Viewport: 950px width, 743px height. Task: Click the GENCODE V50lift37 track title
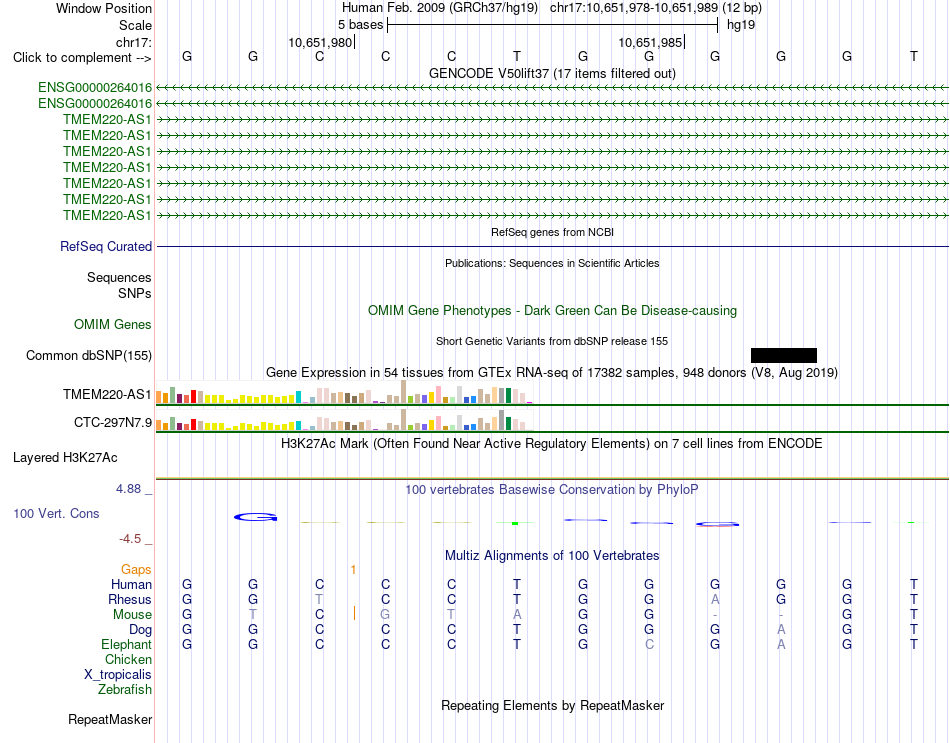point(552,73)
